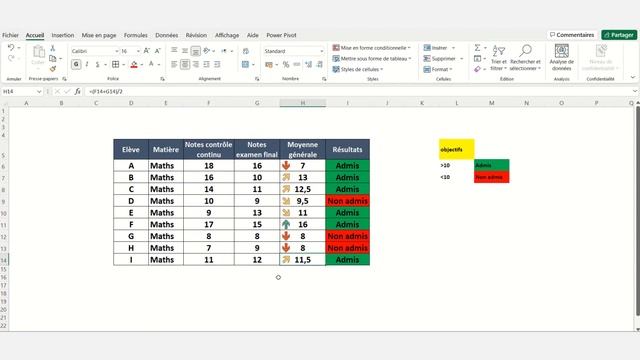Image resolution: width=640 pixels, height=360 pixels.
Task: Apply the font color A icon
Action: [x=151, y=64]
